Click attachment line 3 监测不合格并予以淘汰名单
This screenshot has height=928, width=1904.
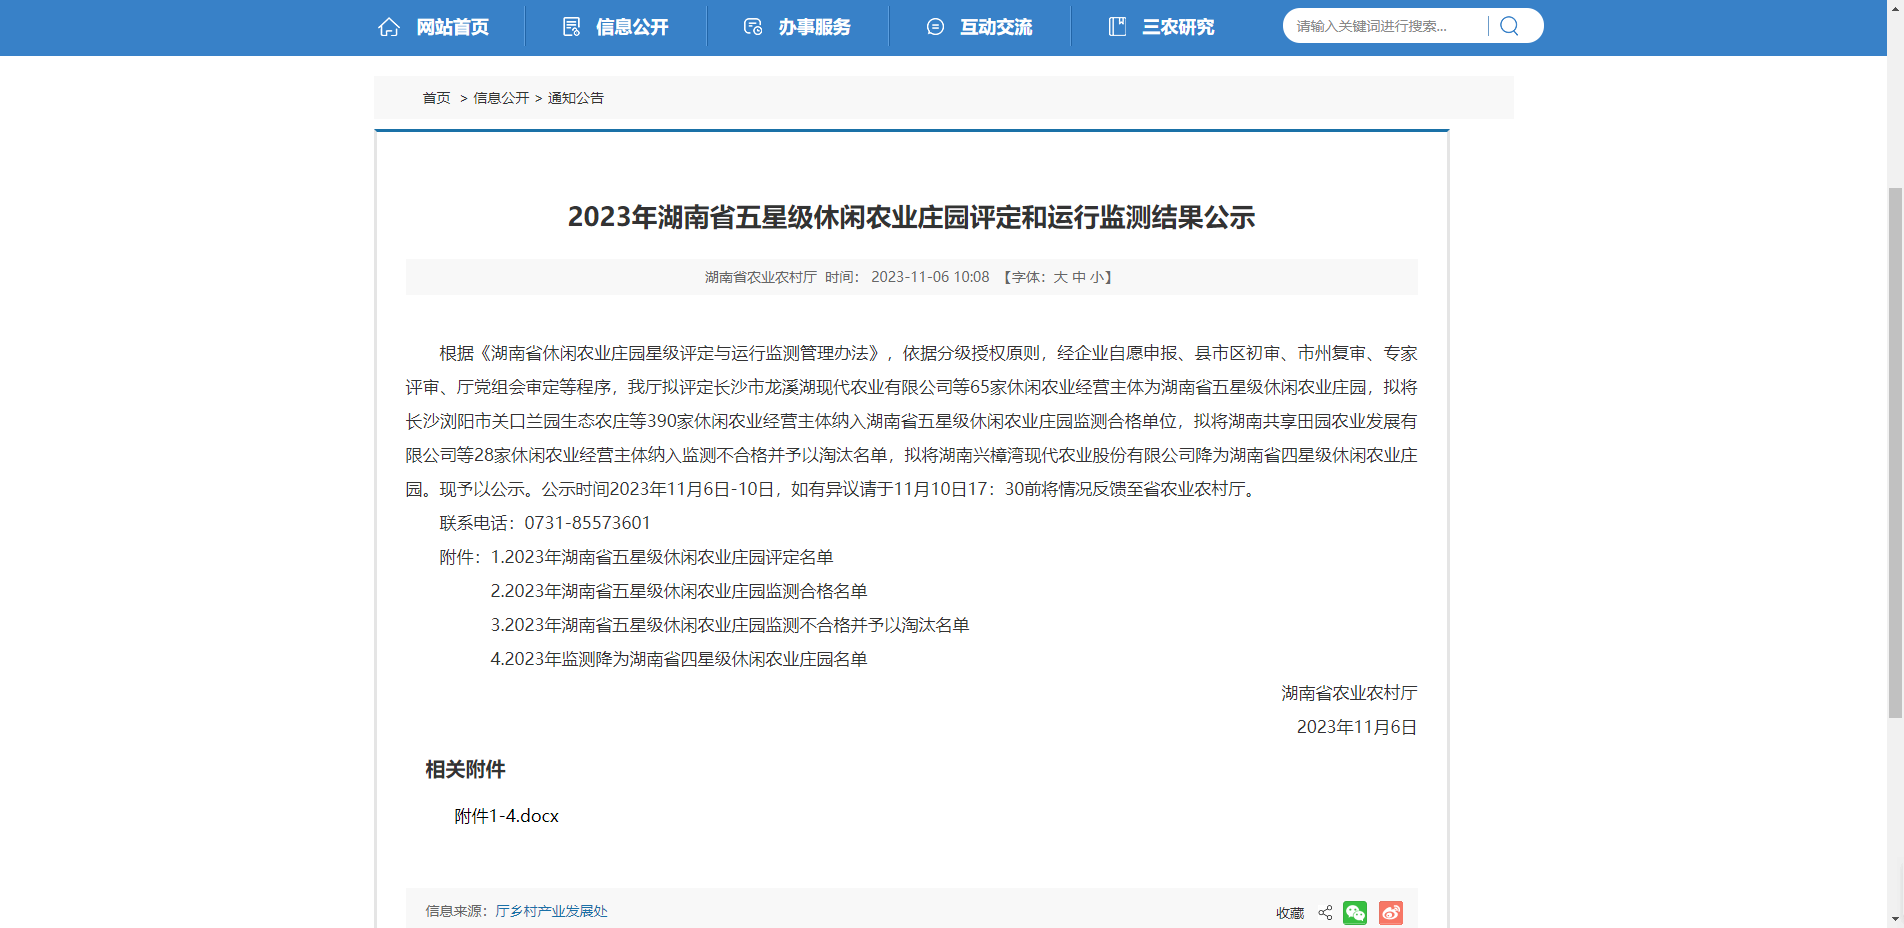[x=730, y=625]
